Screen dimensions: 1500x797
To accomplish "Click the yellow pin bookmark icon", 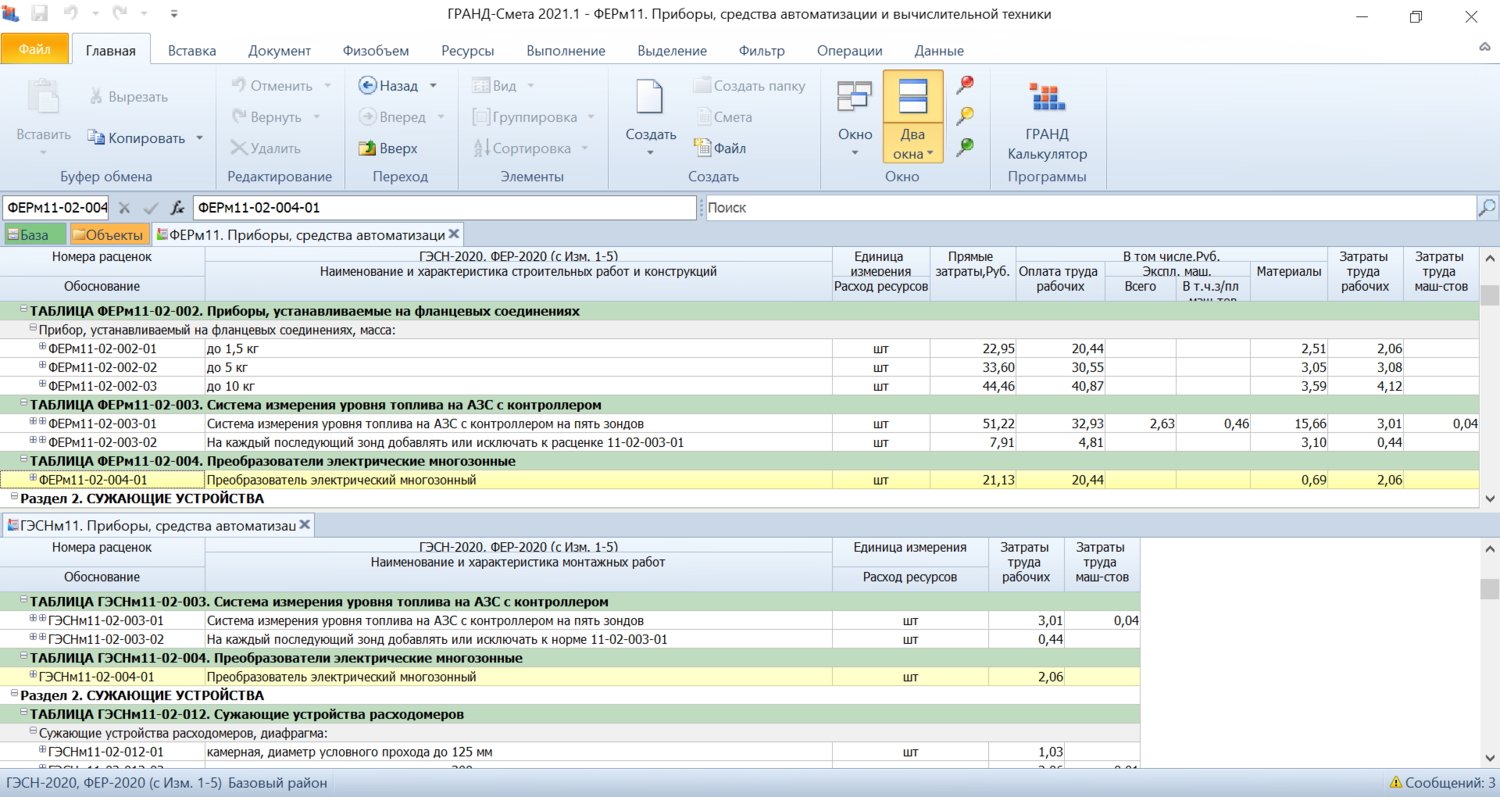I will click(x=965, y=116).
